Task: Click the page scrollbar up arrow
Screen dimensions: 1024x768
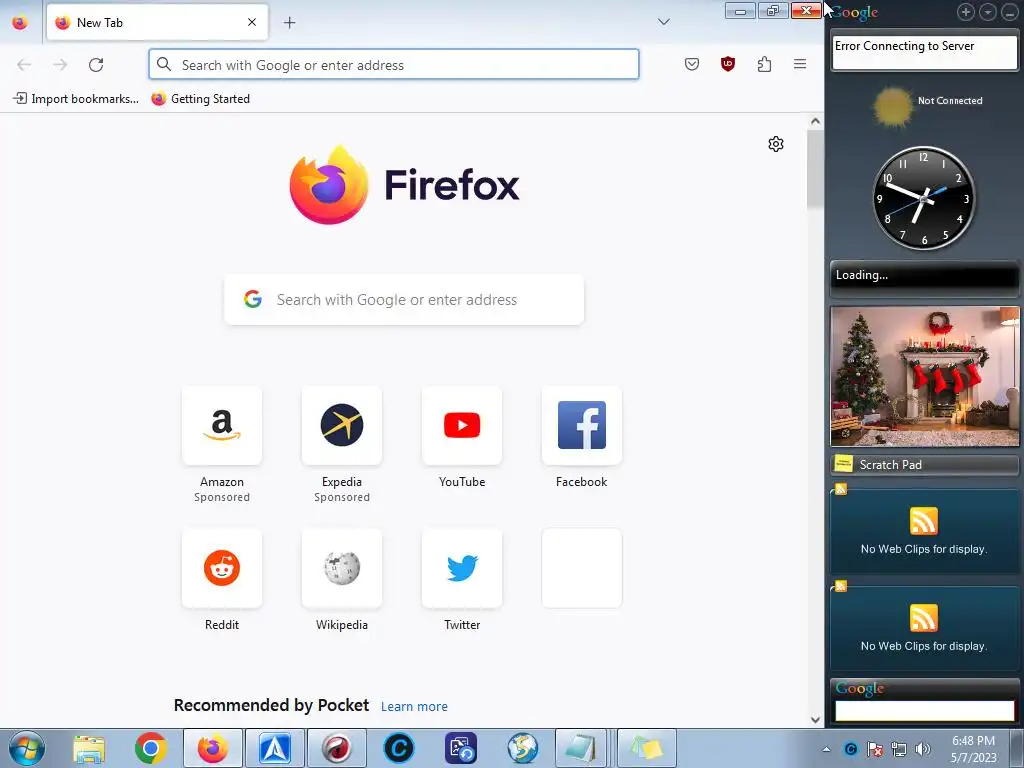Action: (815, 121)
